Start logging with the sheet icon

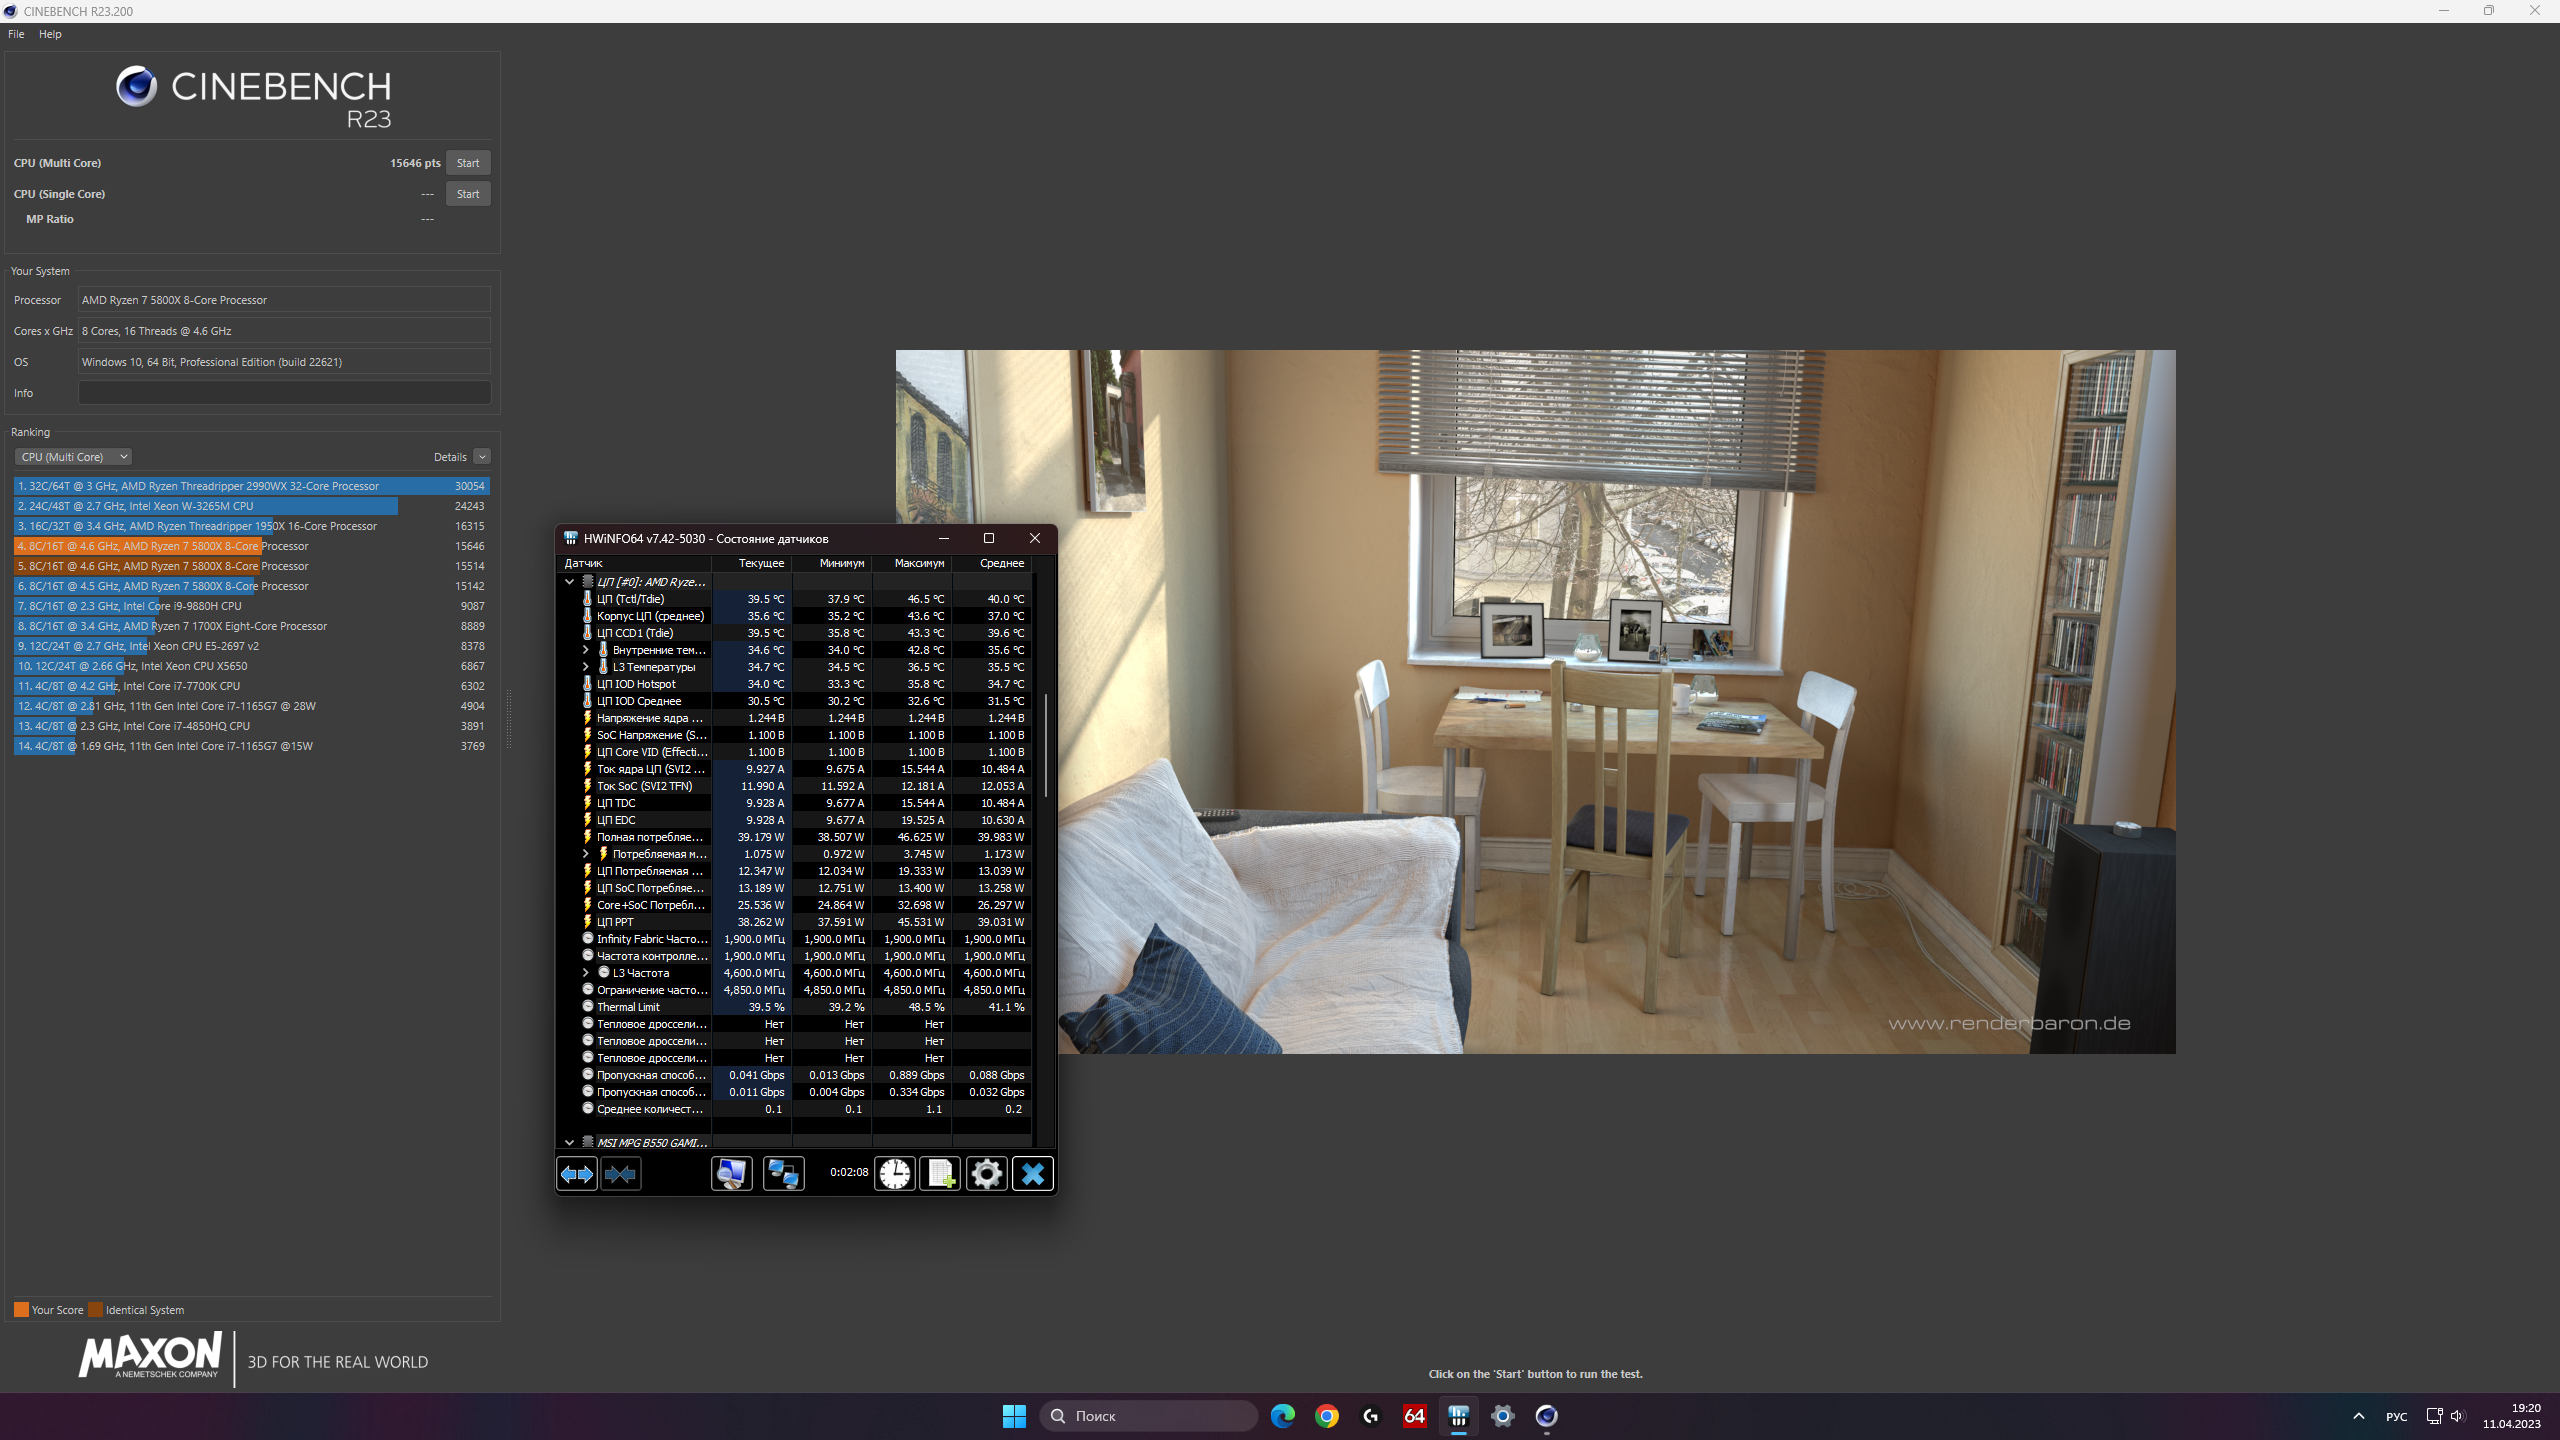pos(940,1173)
